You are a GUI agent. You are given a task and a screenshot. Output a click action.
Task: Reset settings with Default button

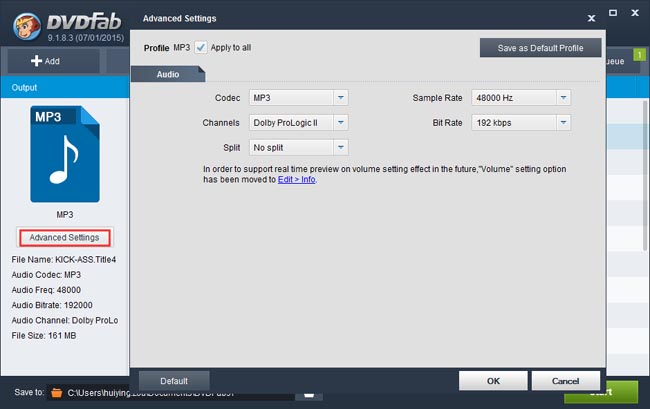(174, 381)
